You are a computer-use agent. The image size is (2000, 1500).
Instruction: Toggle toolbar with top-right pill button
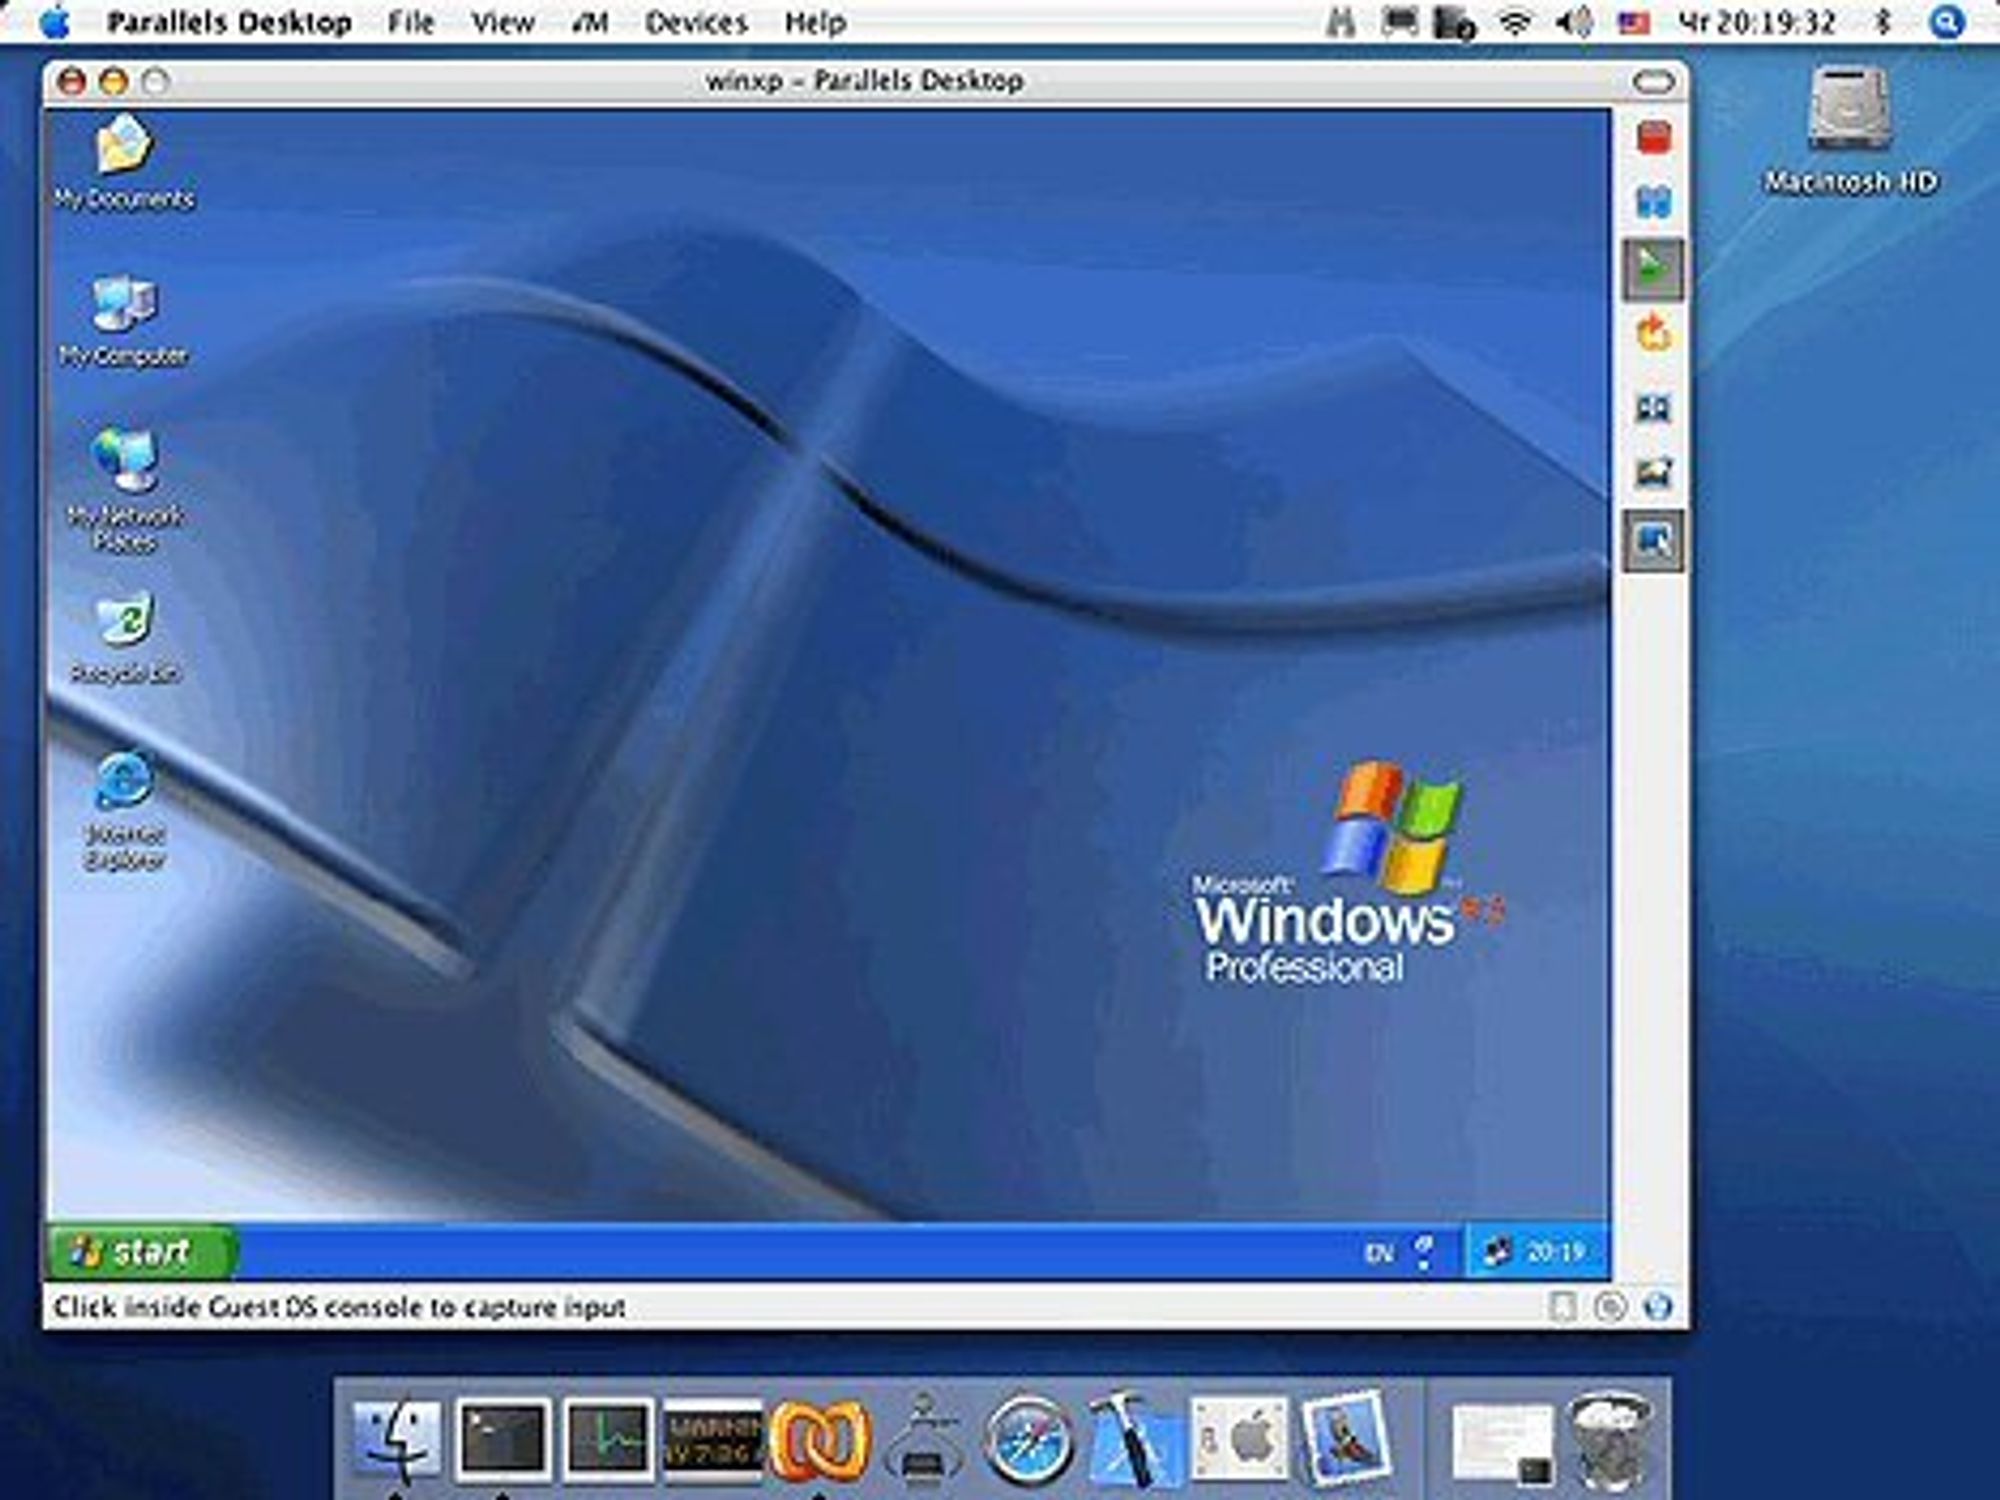click(1653, 81)
